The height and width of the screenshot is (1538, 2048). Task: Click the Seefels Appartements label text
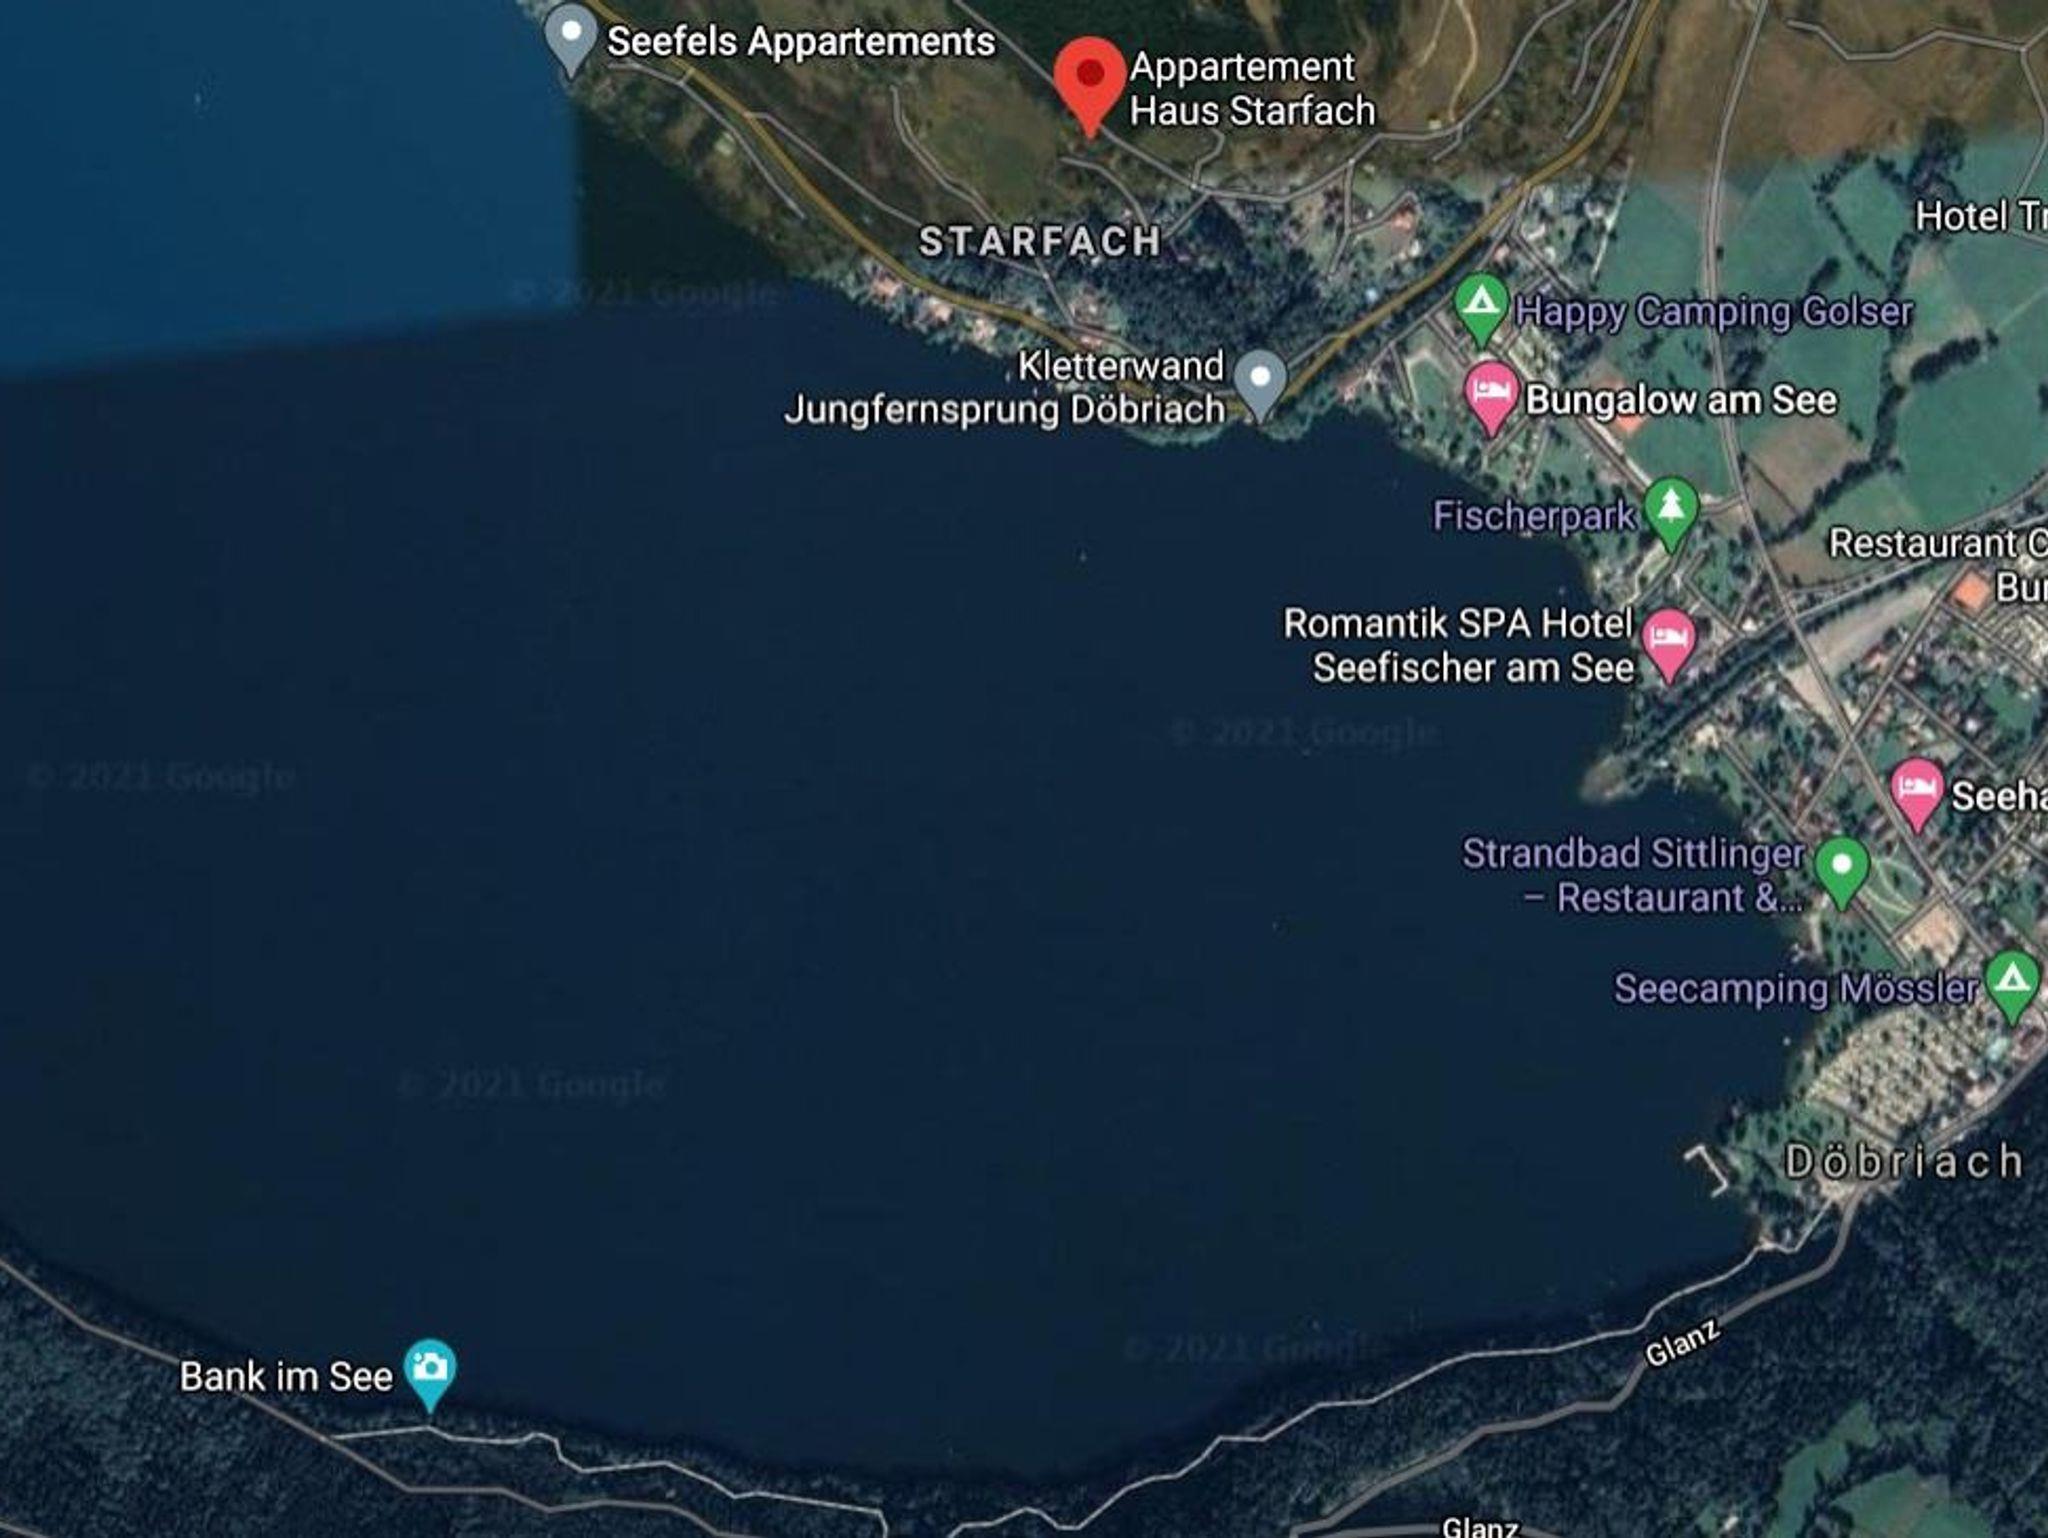click(801, 42)
